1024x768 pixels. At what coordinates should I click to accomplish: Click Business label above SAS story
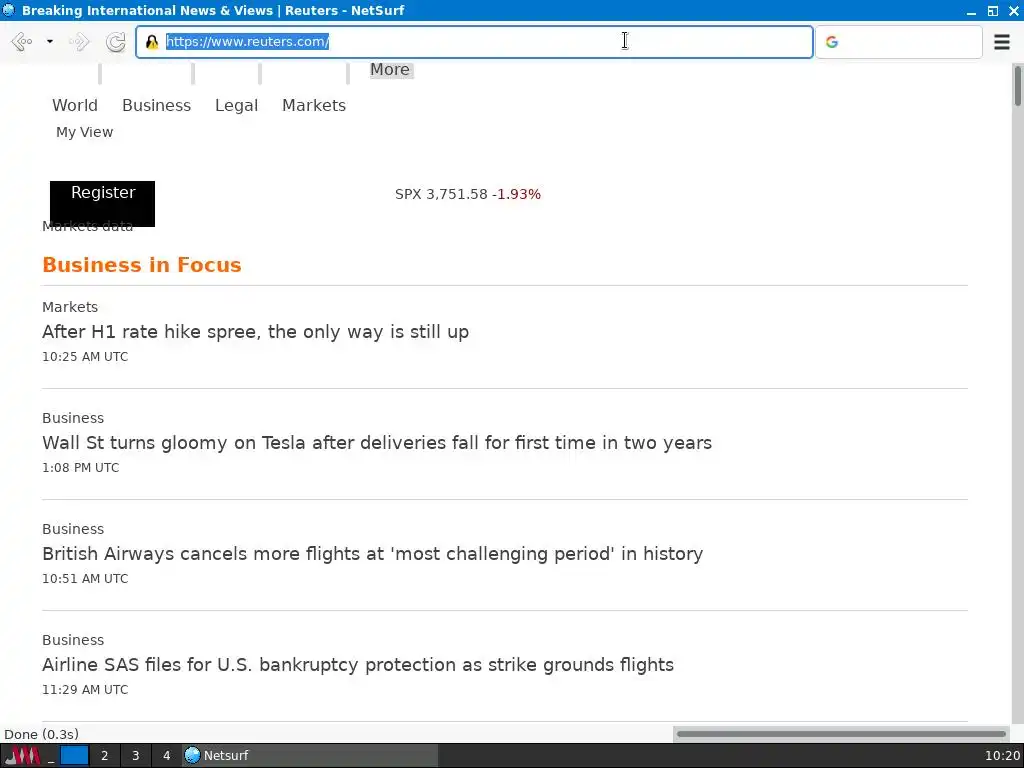click(x=73, y=640)
